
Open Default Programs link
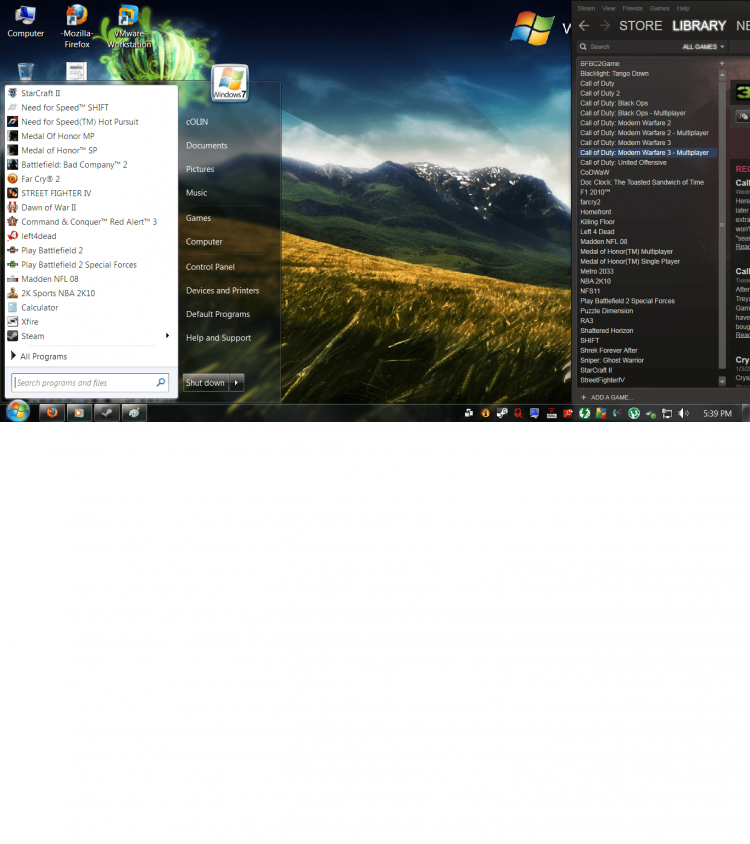(x=218, y=314)
